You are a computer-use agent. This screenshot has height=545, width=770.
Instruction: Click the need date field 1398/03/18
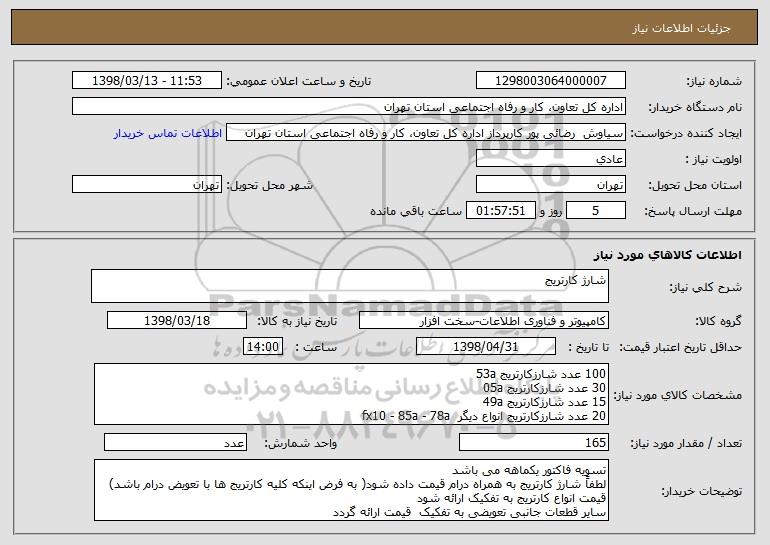coord(177,321)
